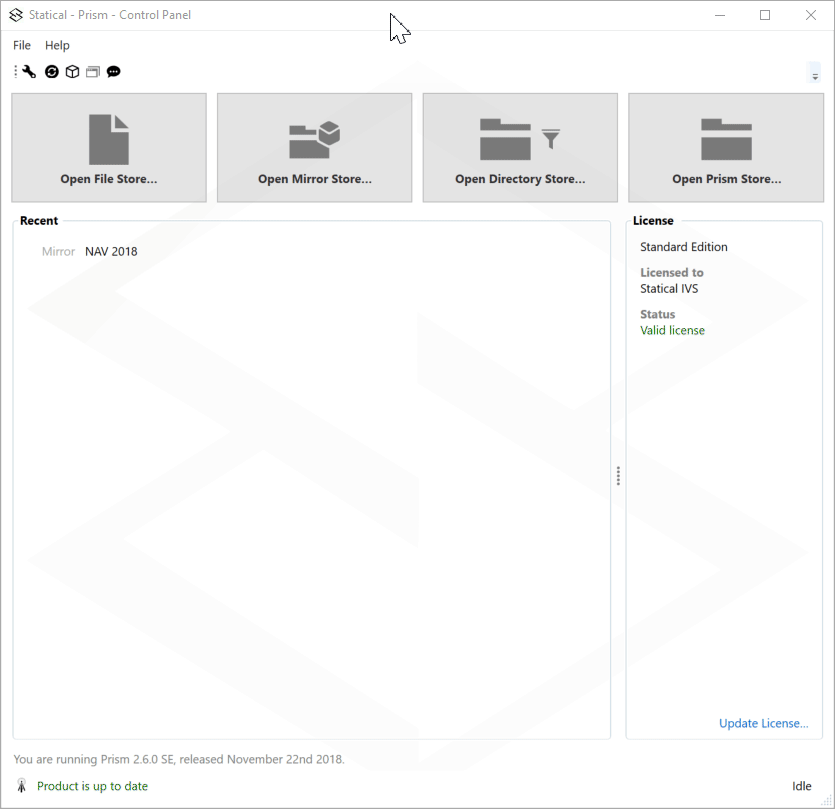Open the Help menu
The width and height of the screenshot is (835, 809).
tap(57, 45)
